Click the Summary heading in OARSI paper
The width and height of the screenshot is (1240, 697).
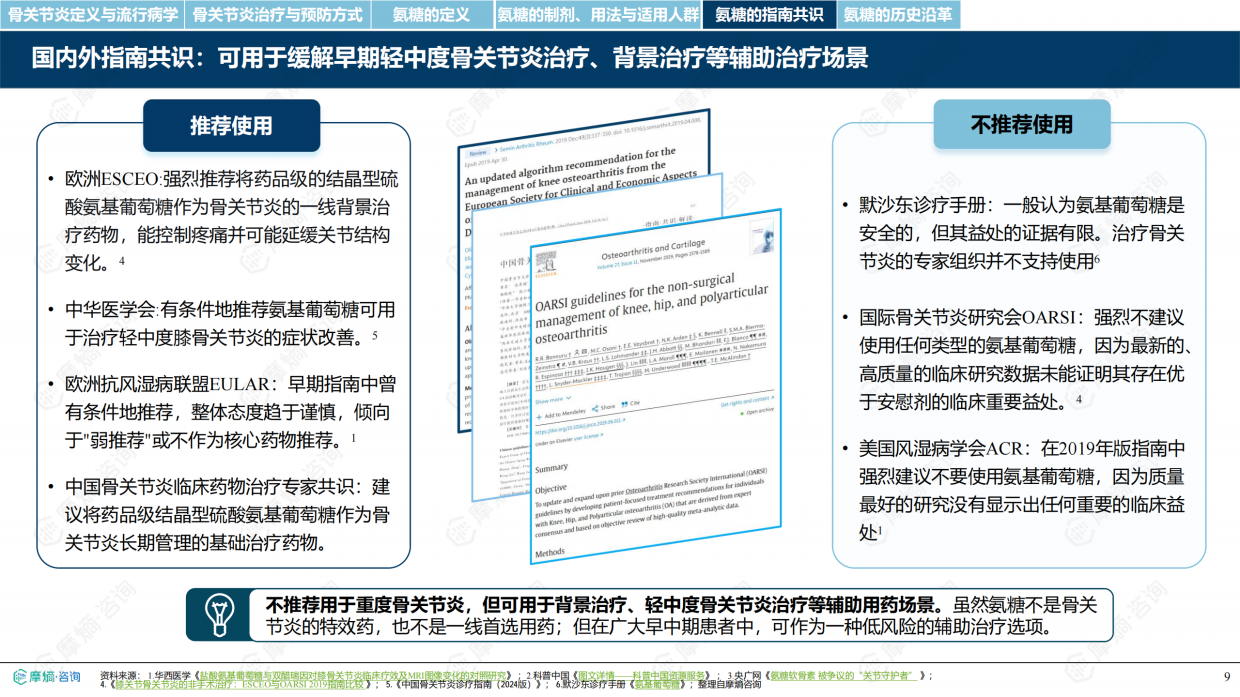click(x=552, y=467)
